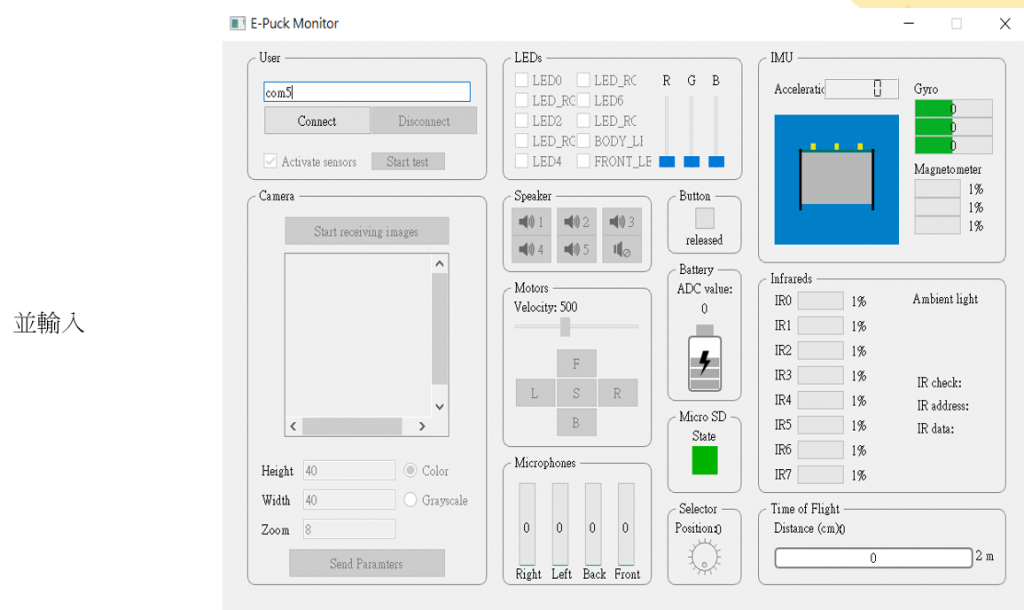Minimize the E-Puck Monitor window
This screenshot has height=610, width=1024.
pyautogui.click(x=908, y=24)
